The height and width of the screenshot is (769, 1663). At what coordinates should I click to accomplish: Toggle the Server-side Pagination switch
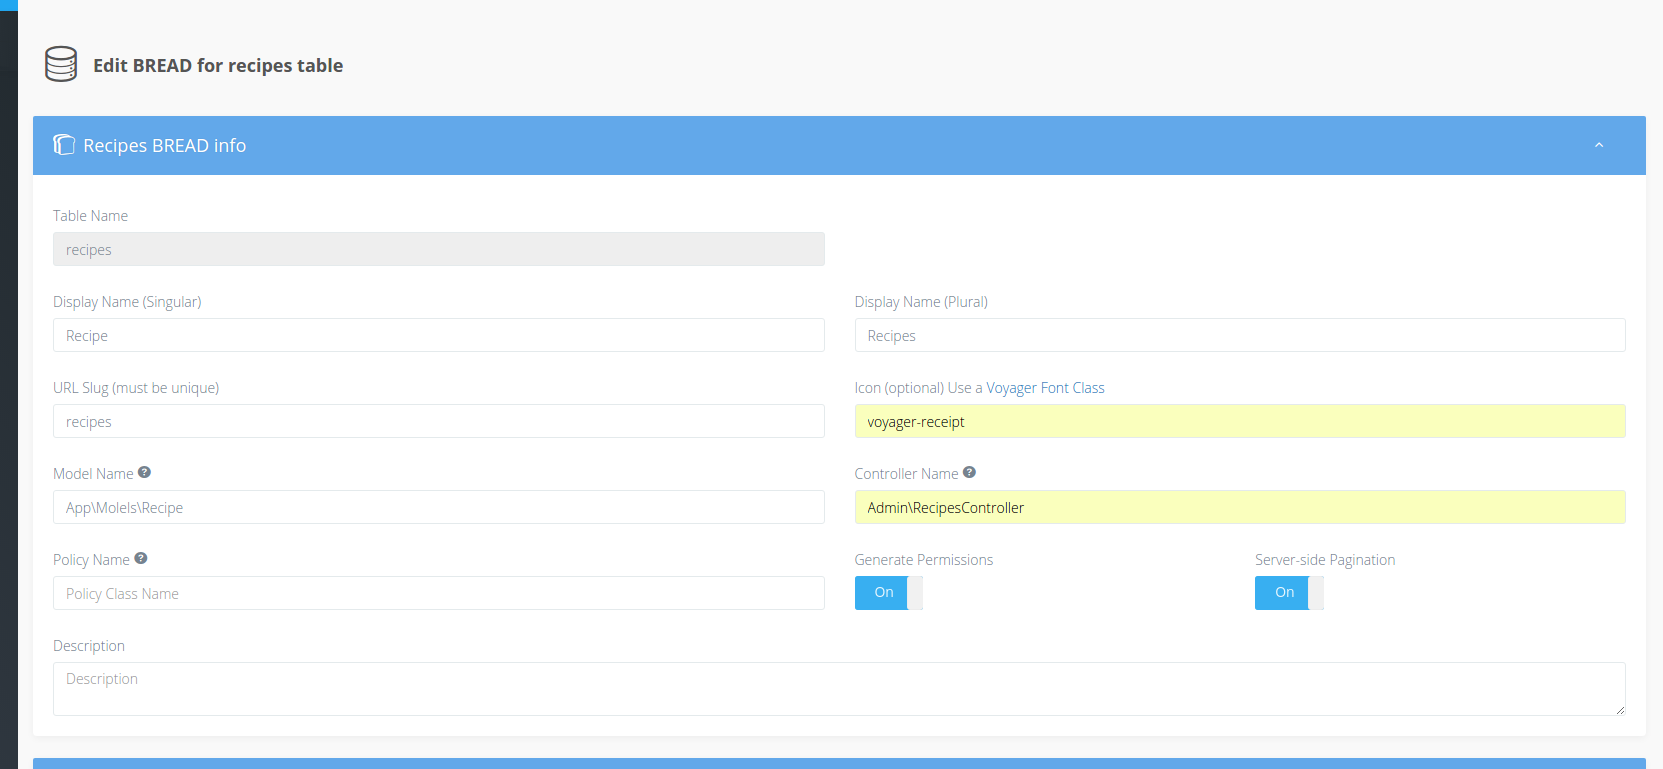(x=1289, y=593)
